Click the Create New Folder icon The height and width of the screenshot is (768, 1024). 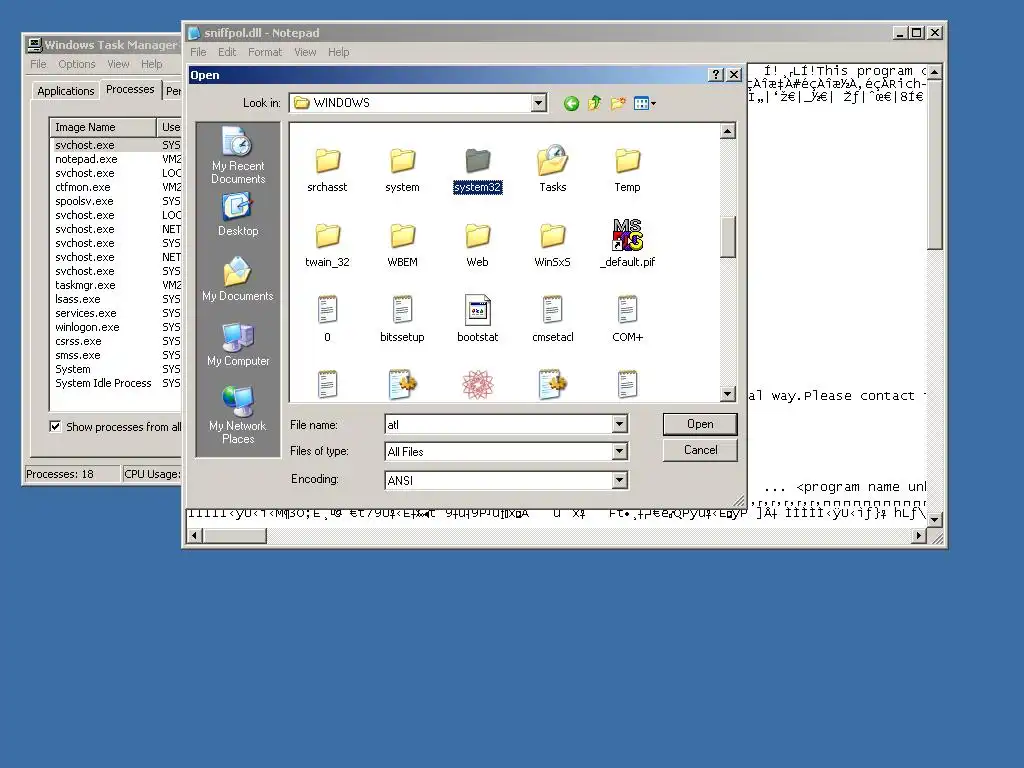(618, 103)
